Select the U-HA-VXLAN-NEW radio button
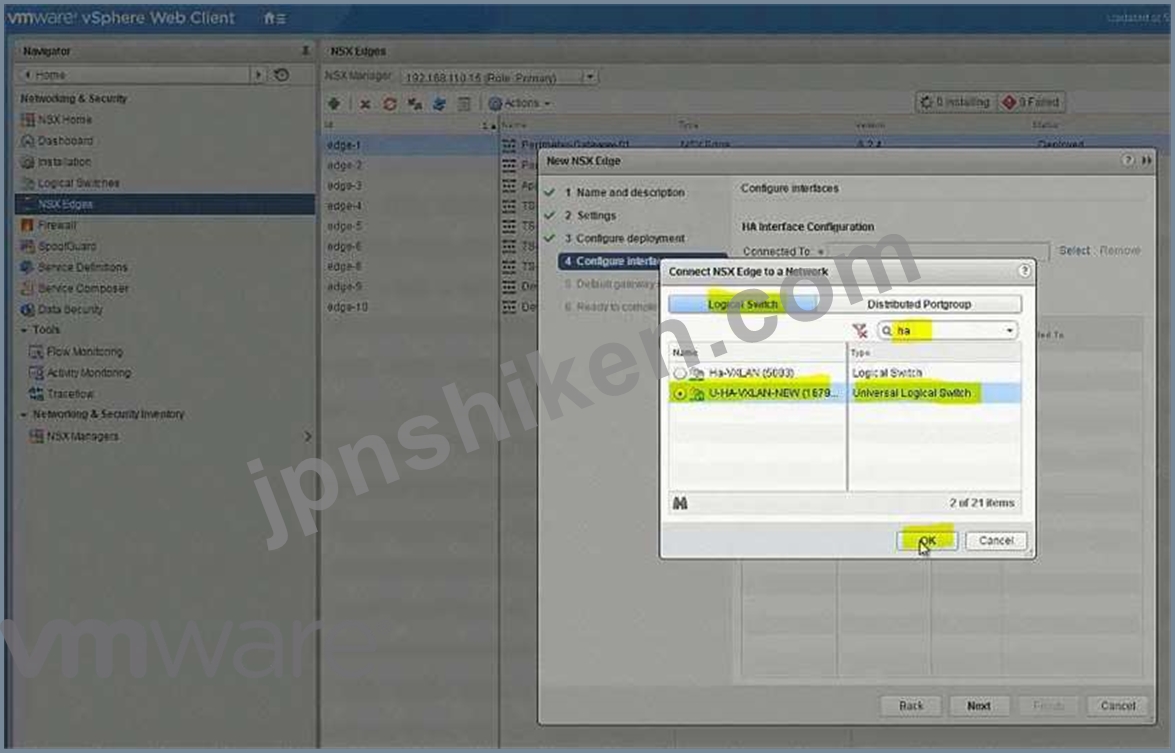This screenshot has height=753, width=1175. 679,393
